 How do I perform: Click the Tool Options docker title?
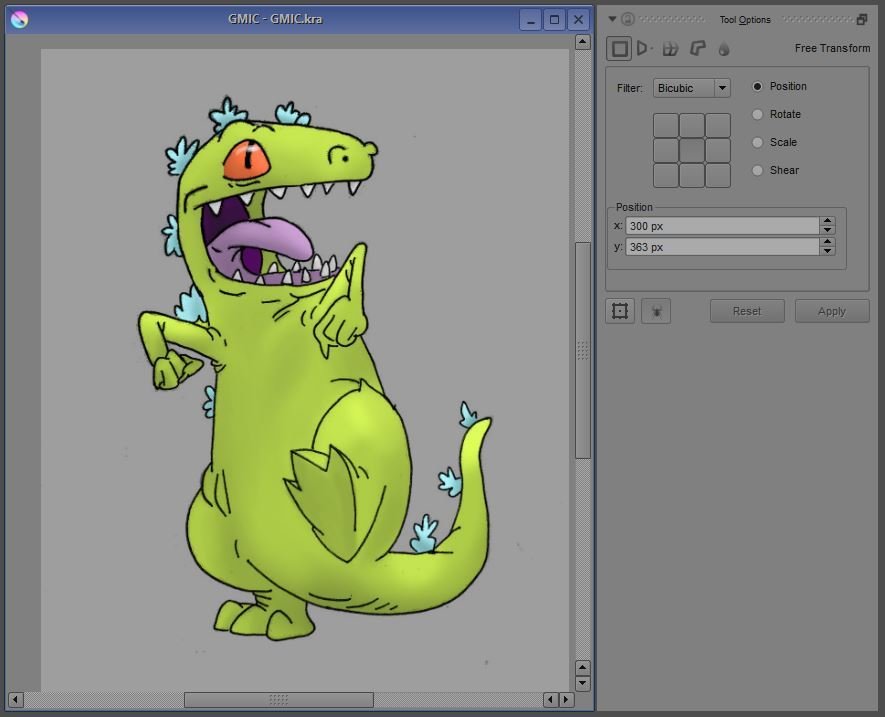point(744,20)
